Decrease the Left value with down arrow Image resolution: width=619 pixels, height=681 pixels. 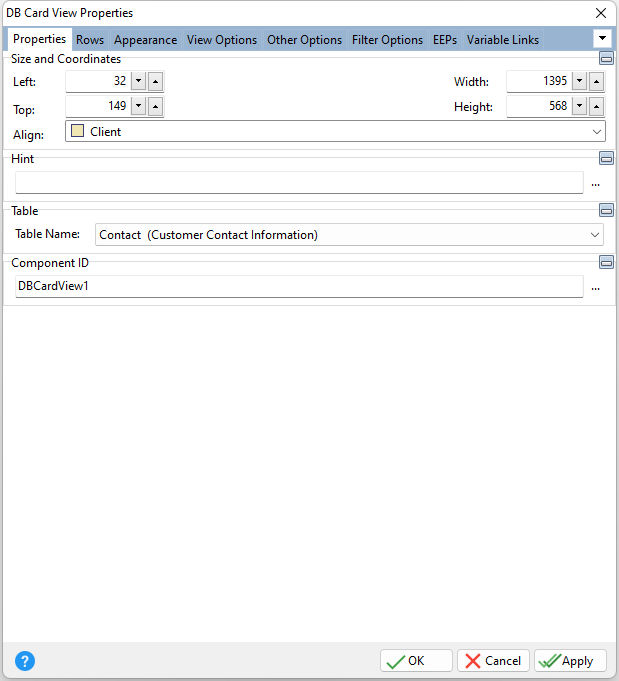(x=139, y=81)
